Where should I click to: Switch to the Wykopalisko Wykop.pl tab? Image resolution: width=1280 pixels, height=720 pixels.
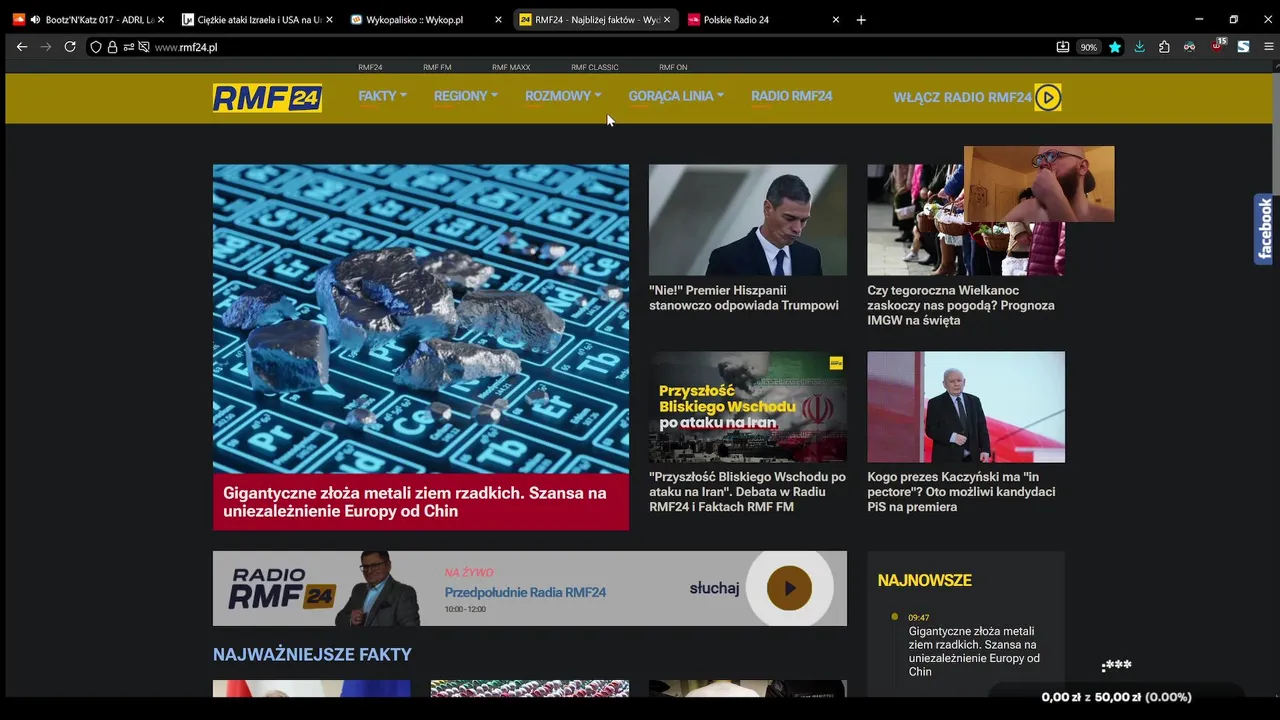426,20
